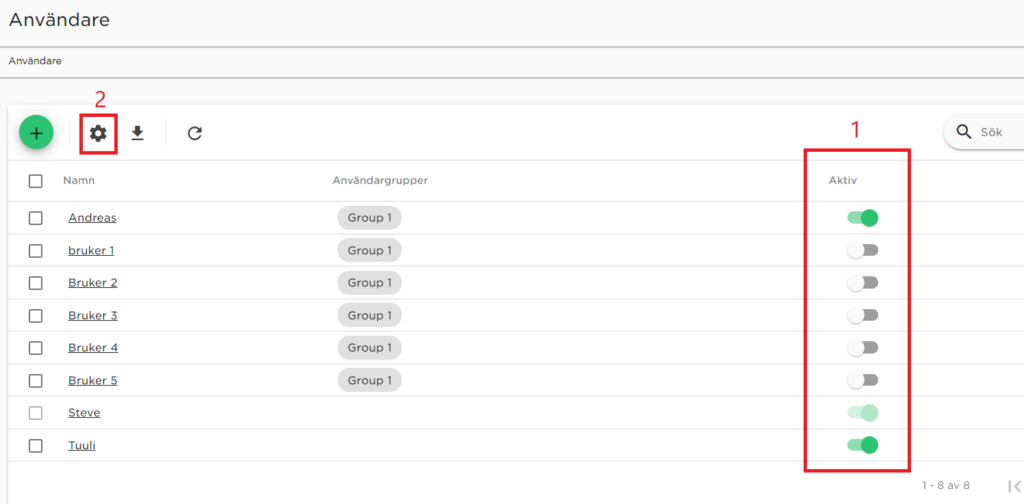This screenshot has height=504, width=1024.
Task: Click the magnifying glass search icon
Action: coord(964,133)
